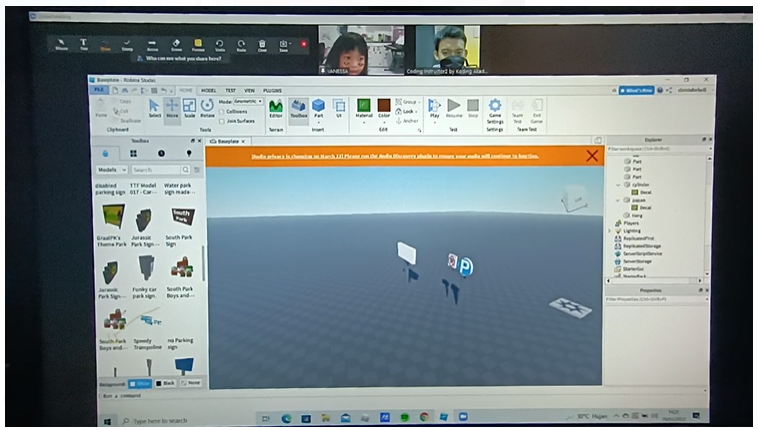The height and width of the screenshot is (430, 758).
Task: Open Toolbox Marketplace tab icon
Action: point(105,154)
